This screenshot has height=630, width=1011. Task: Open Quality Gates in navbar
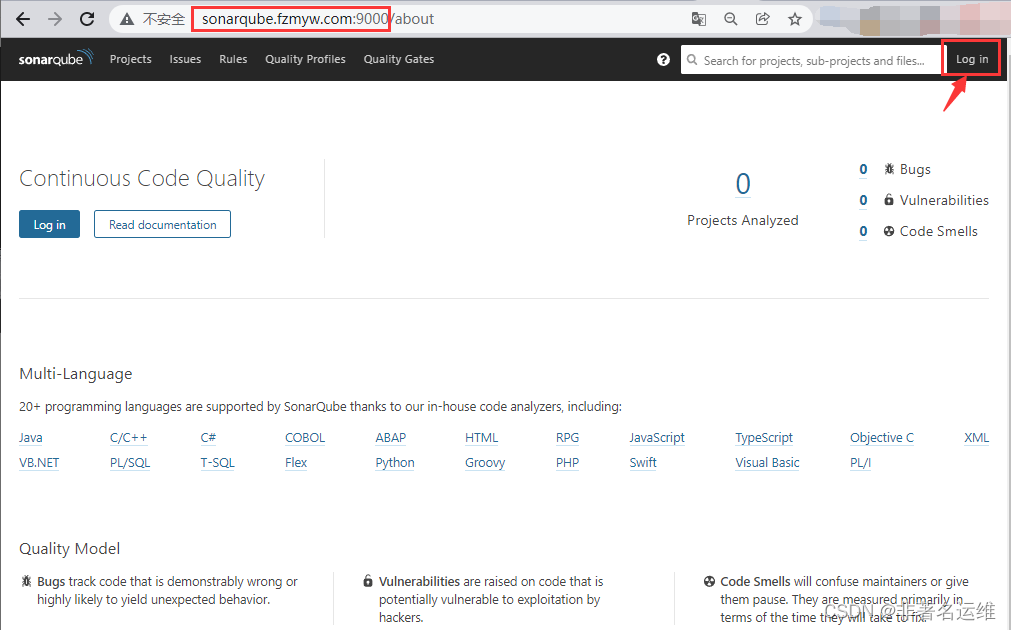[398, 59]
